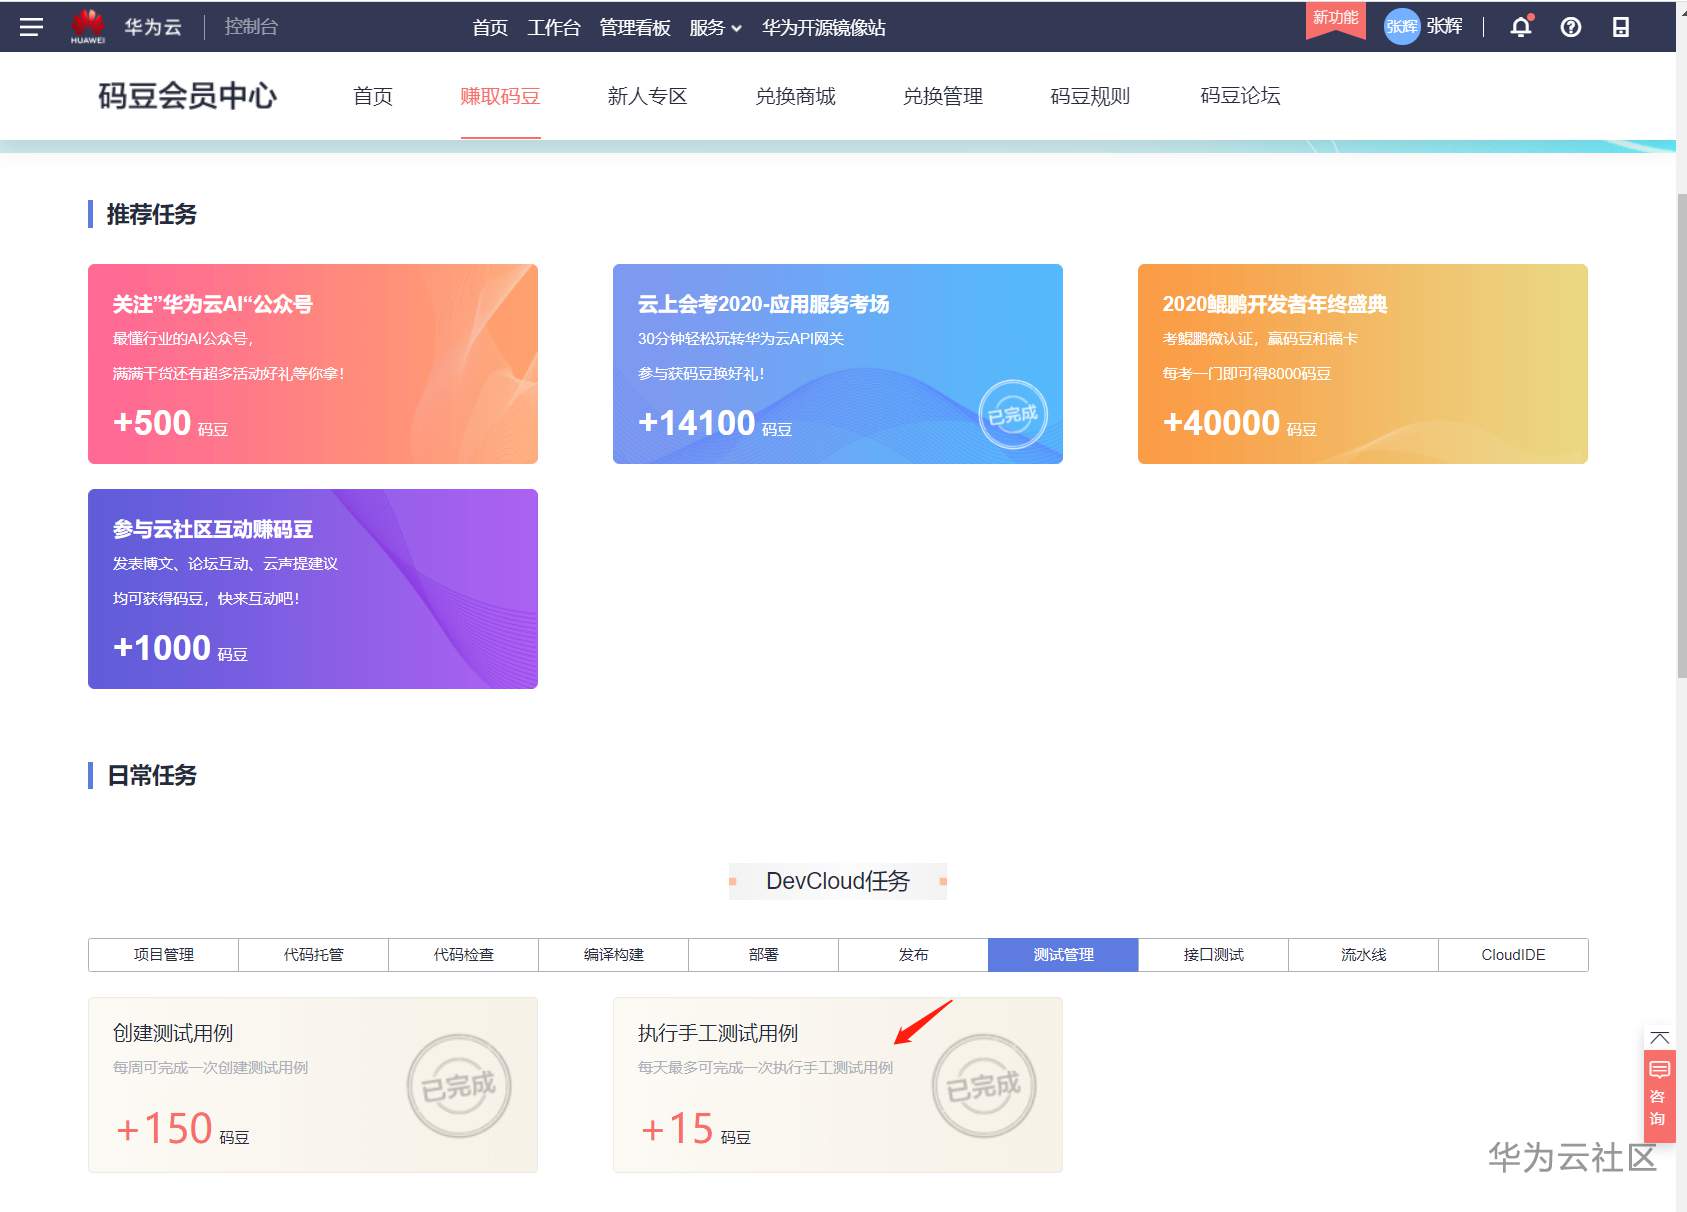
Task: Click the back-to-top arrow icon
Action: pyautogui.click(x=1660, y=1037)
